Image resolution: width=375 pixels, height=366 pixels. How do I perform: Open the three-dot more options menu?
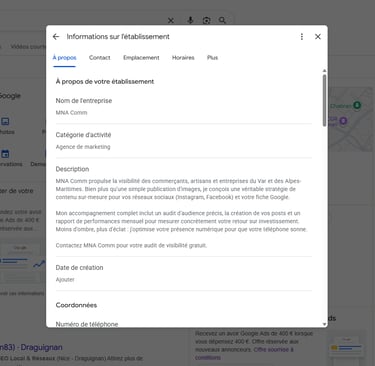pyautogui.click(x=302, y=37)
